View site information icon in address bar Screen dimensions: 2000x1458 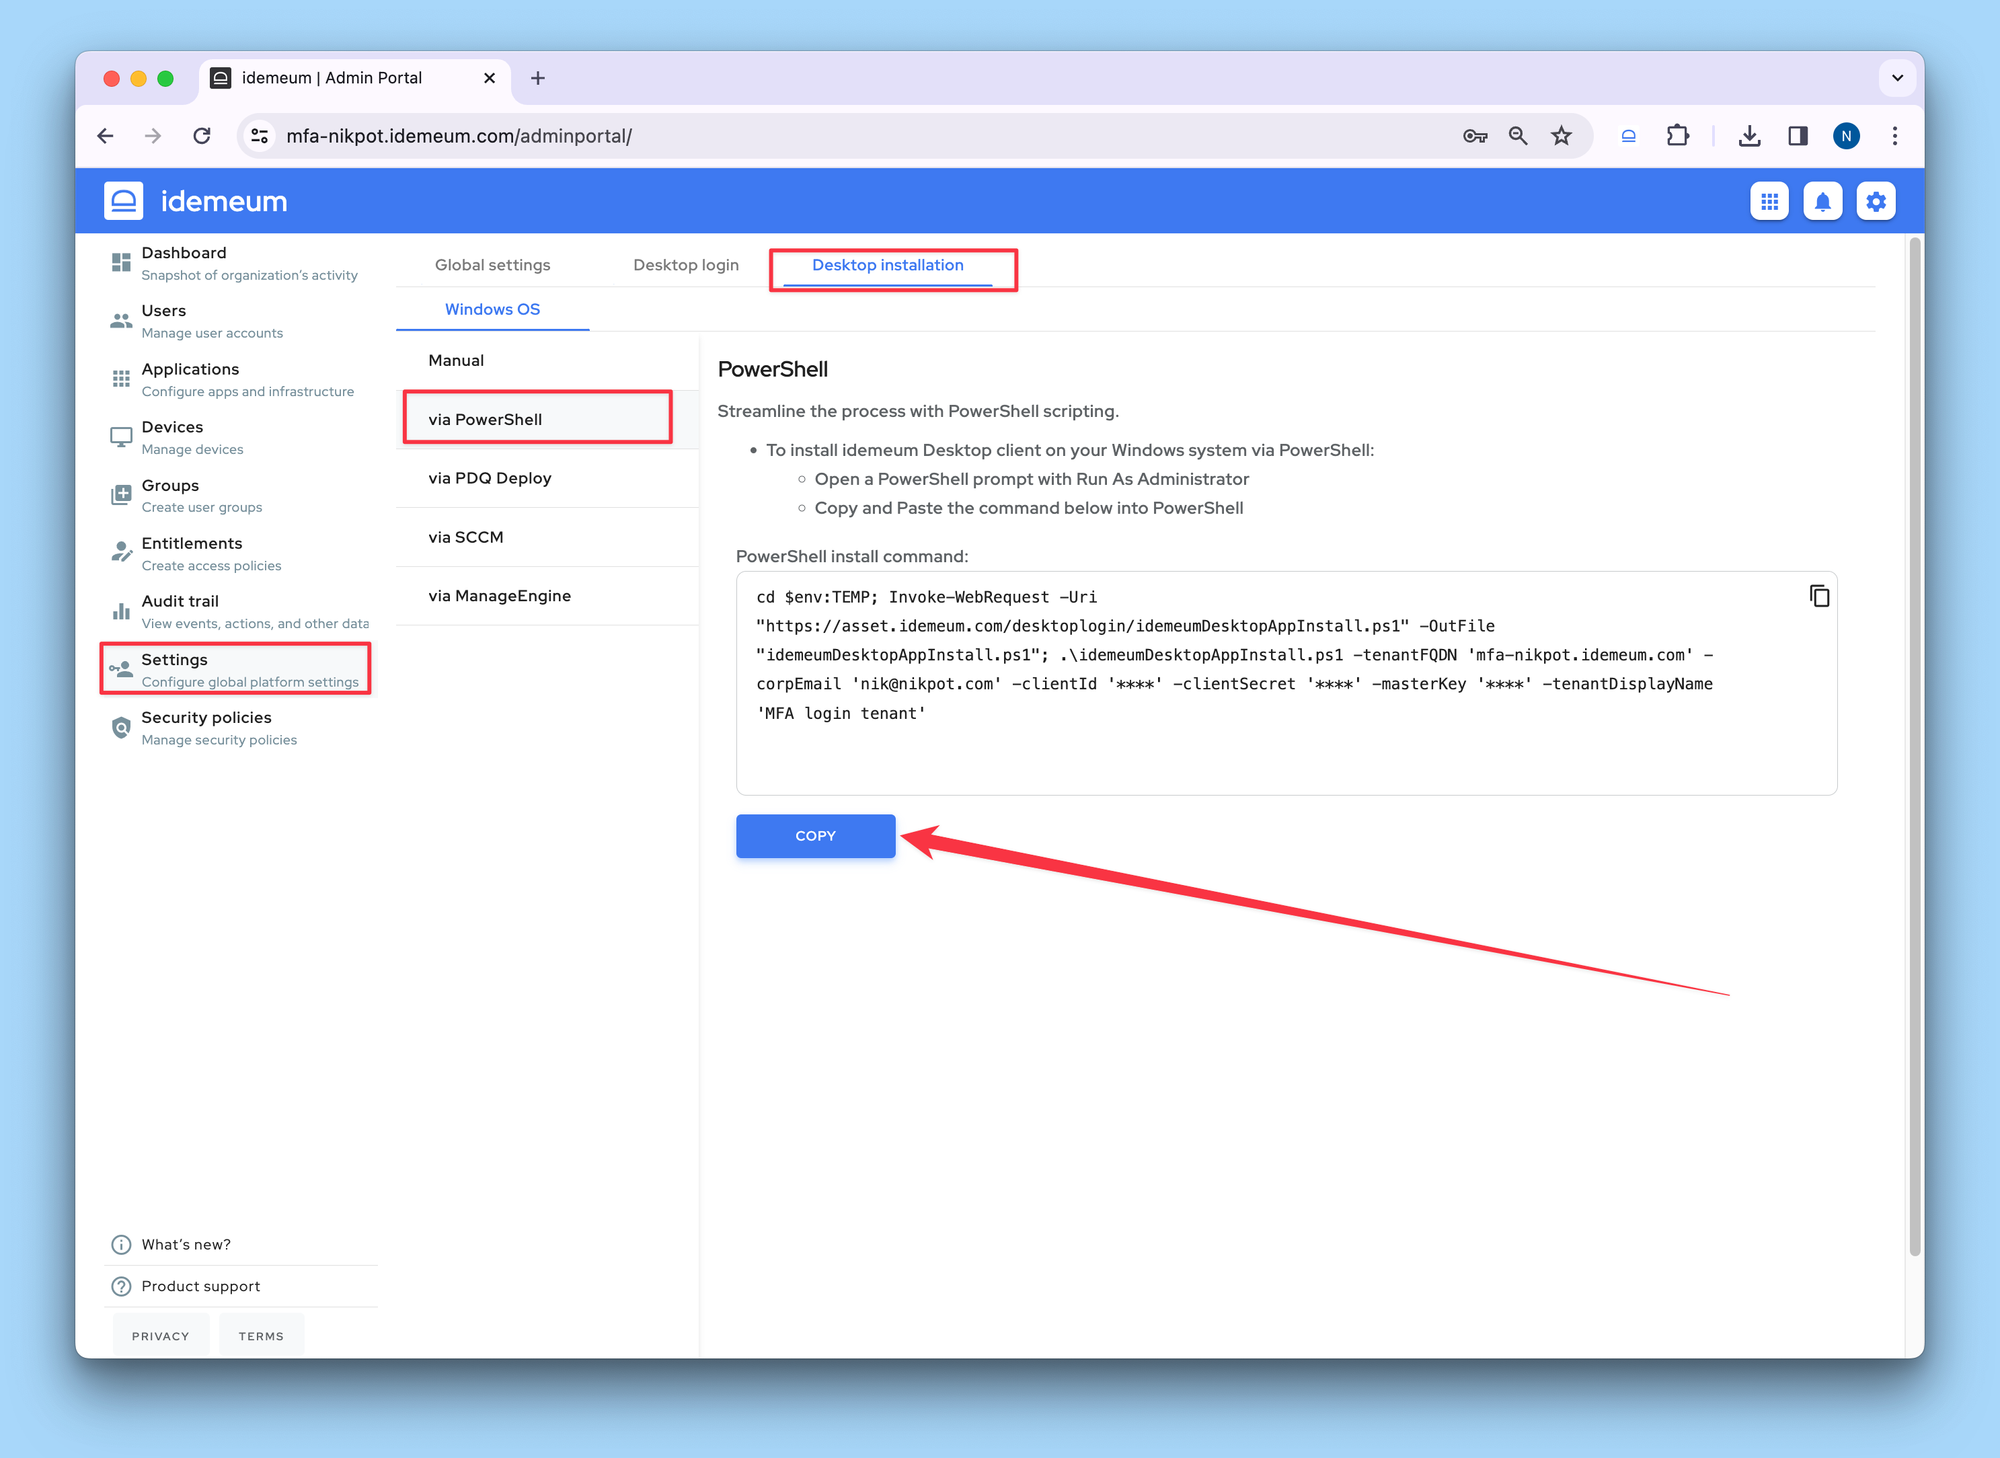(x=260, y=136)
